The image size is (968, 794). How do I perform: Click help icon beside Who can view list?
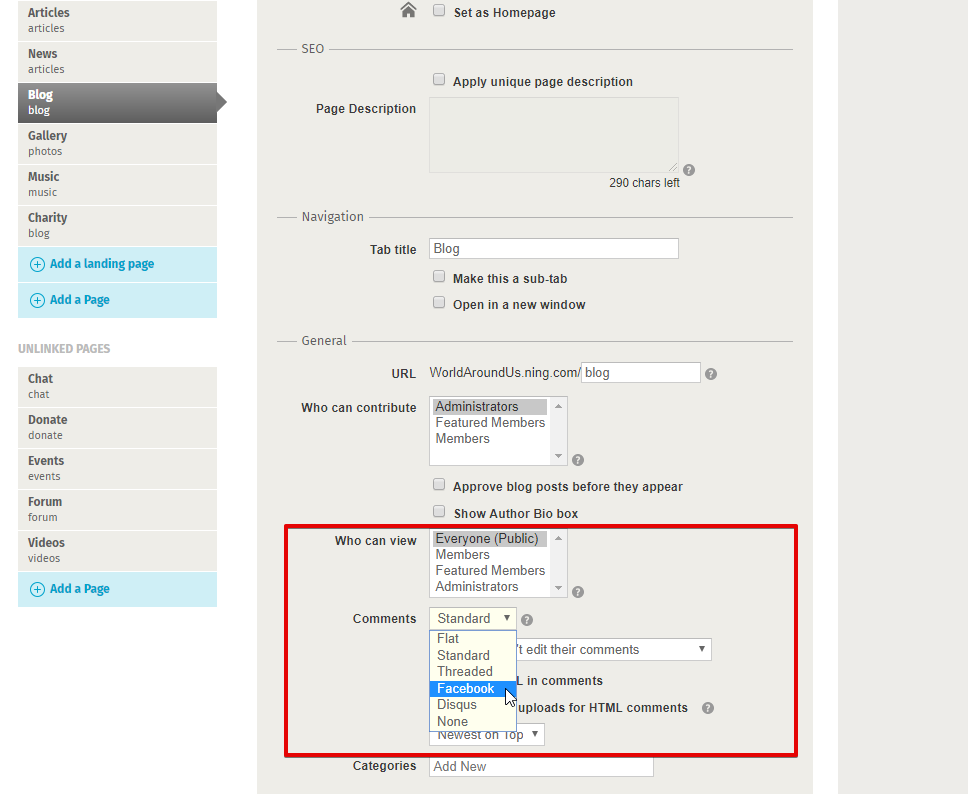(578, 592)
